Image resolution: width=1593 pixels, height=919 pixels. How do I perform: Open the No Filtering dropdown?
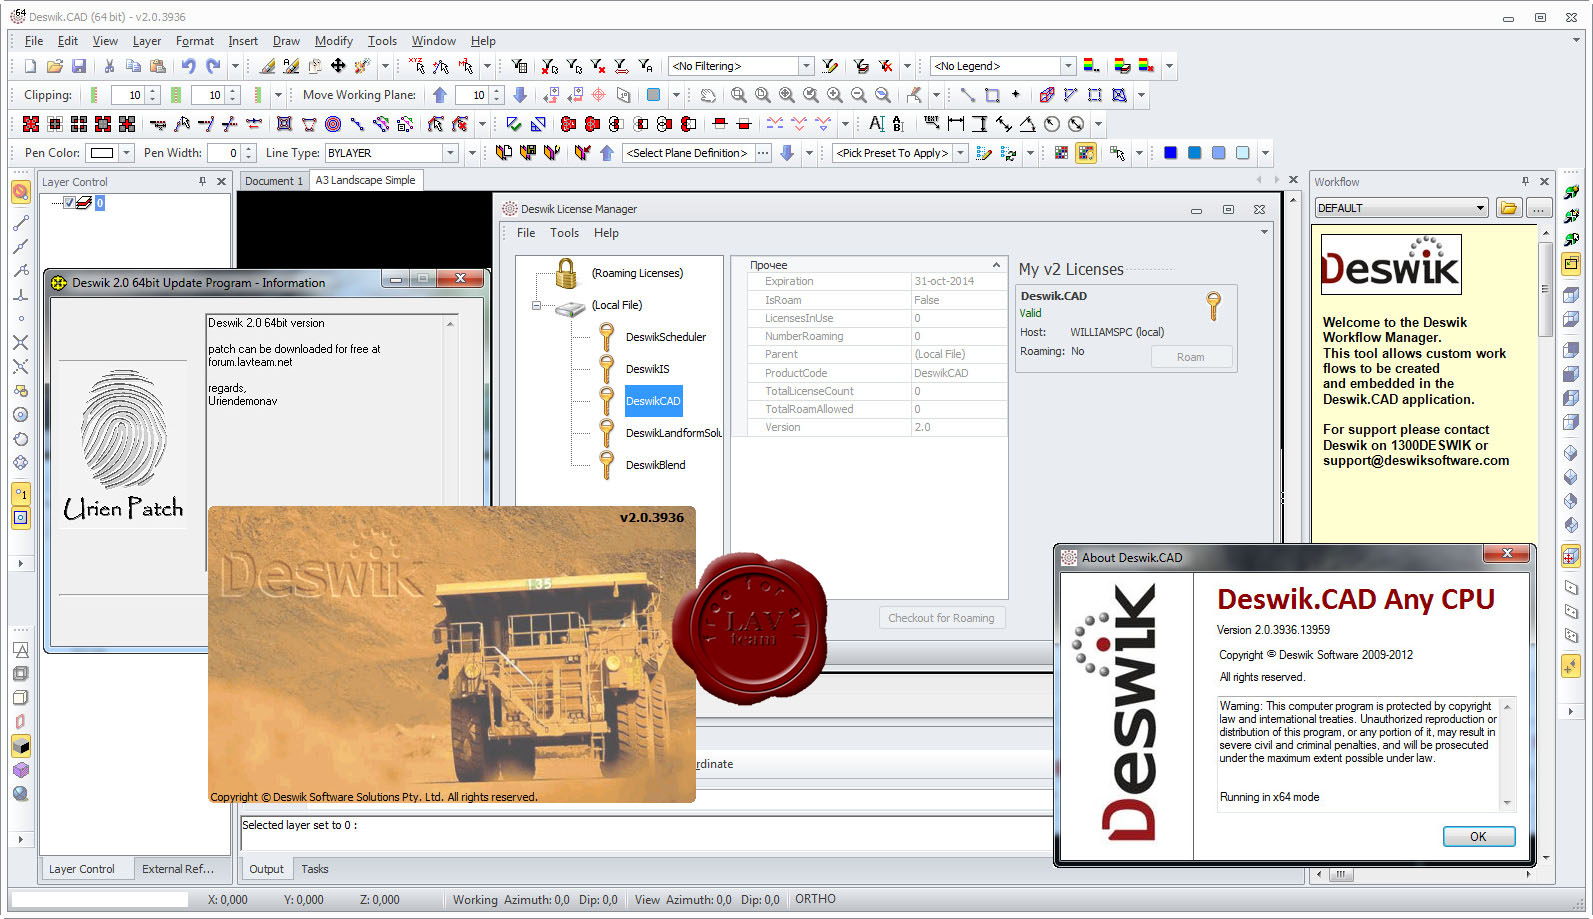point(806,66)
